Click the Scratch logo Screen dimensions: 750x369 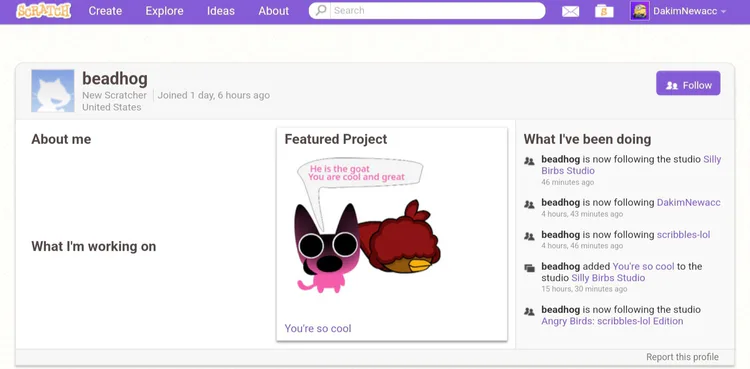coord(44,11)
